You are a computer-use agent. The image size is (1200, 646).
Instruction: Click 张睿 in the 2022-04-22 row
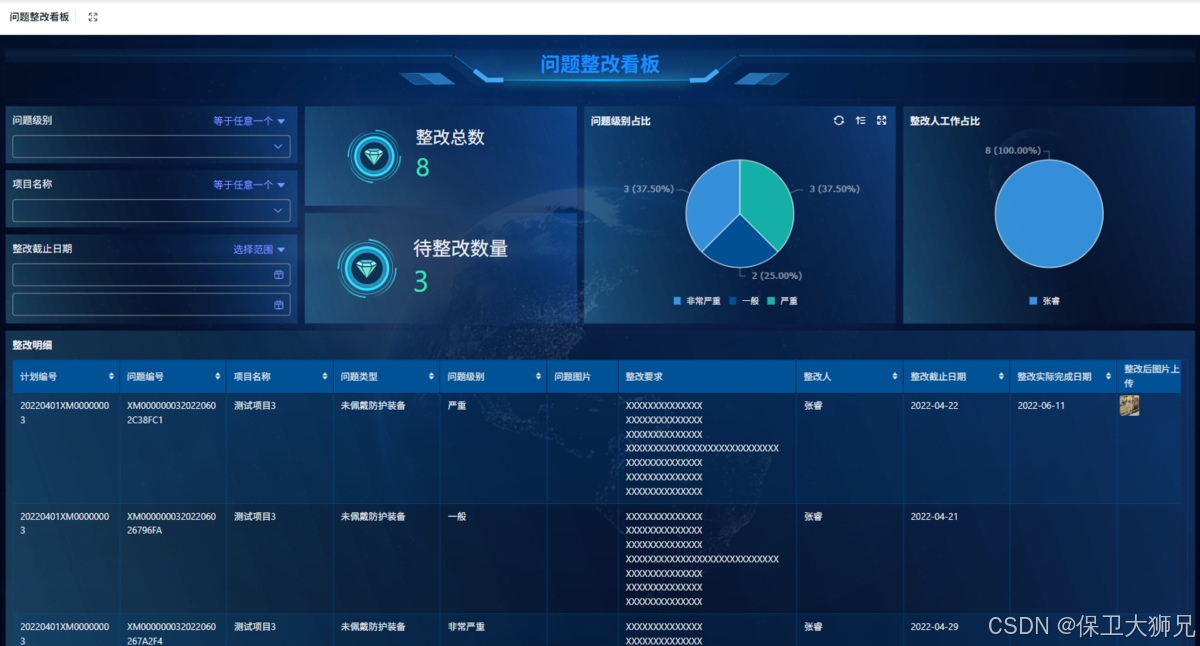813,406
